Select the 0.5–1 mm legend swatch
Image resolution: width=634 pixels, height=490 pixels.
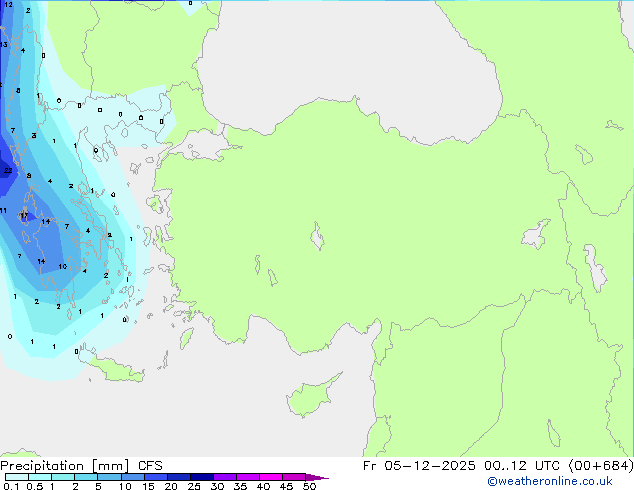(40, 477)
